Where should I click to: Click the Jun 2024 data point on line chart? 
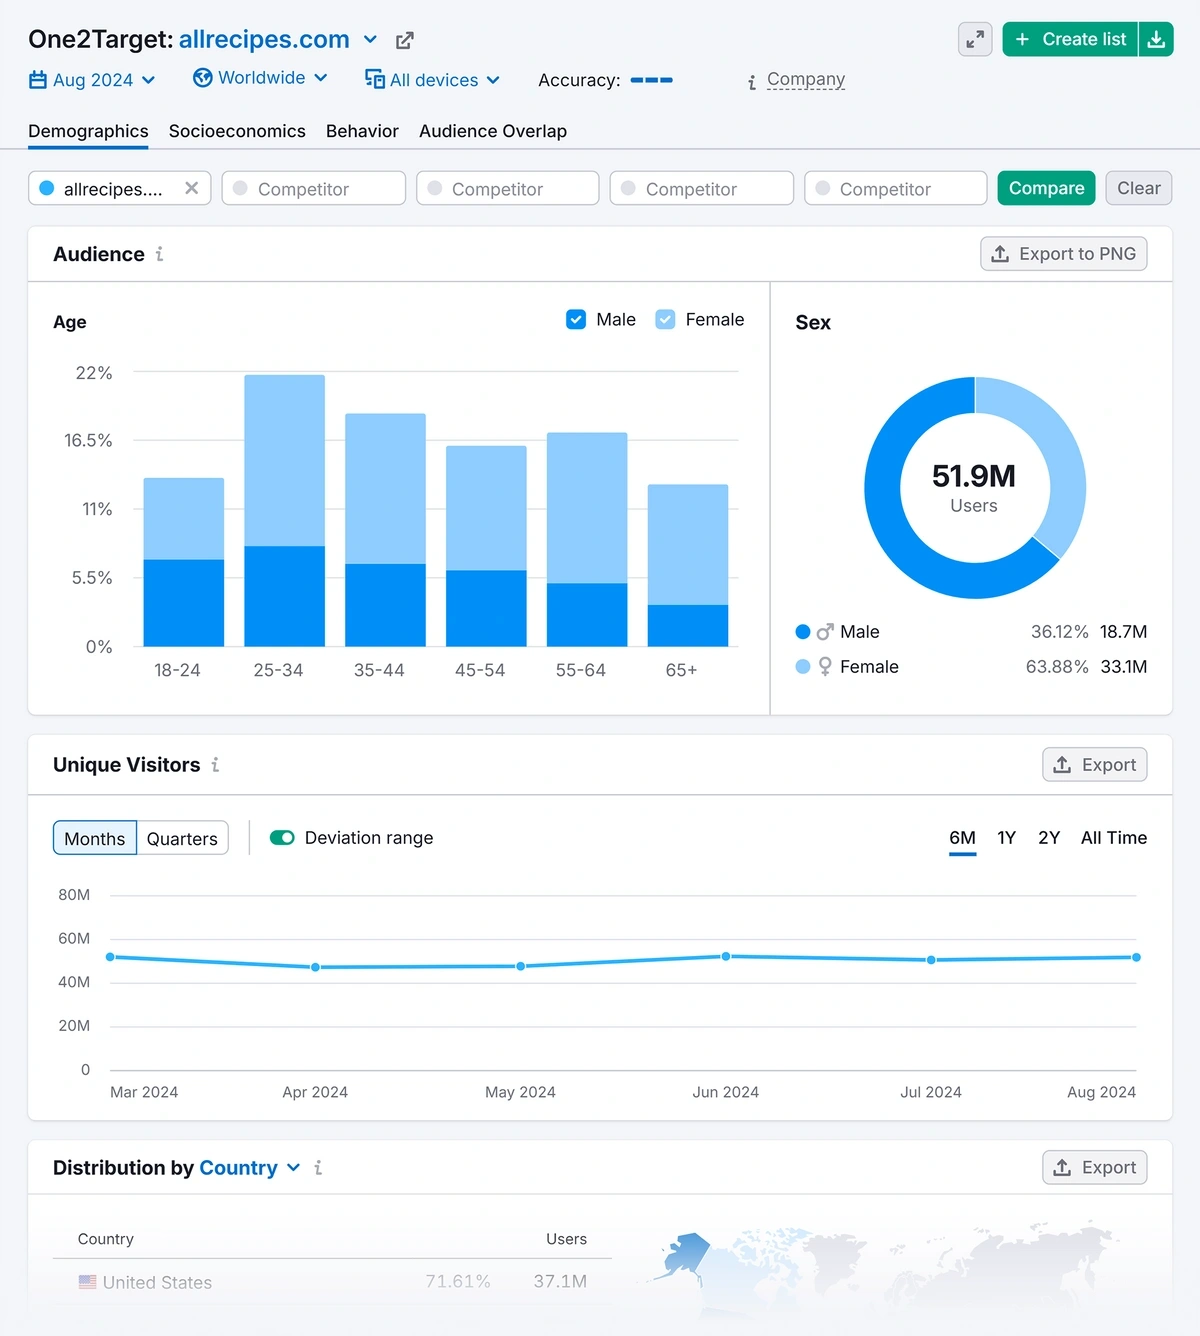(x=726, y=957)
